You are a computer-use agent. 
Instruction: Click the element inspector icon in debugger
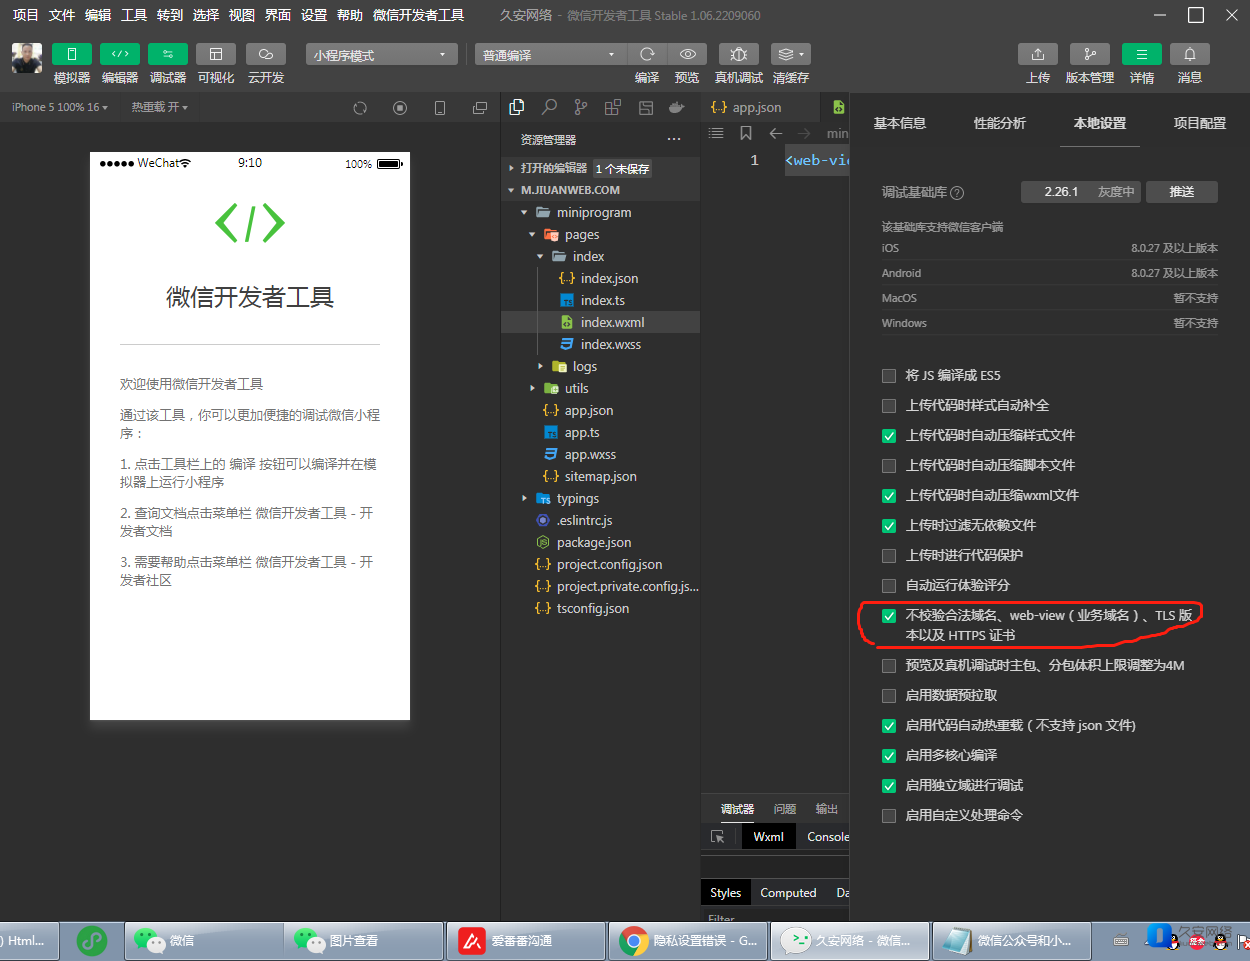point(717,837)
